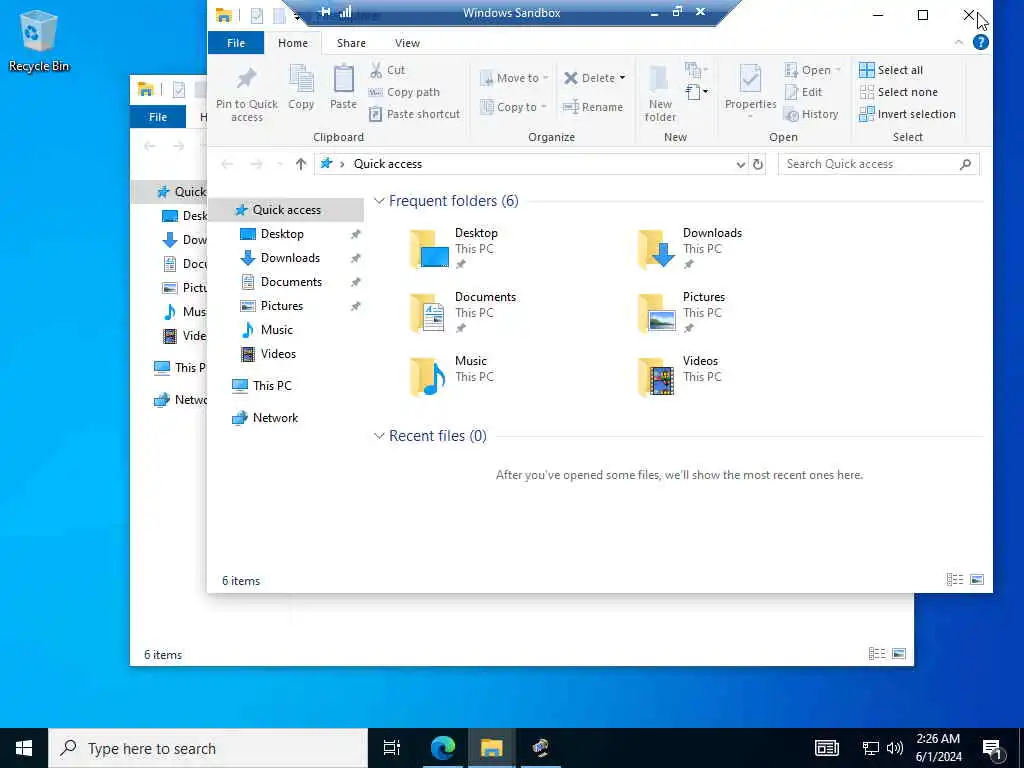Click the Quick access address bar path

coord(388,164)
